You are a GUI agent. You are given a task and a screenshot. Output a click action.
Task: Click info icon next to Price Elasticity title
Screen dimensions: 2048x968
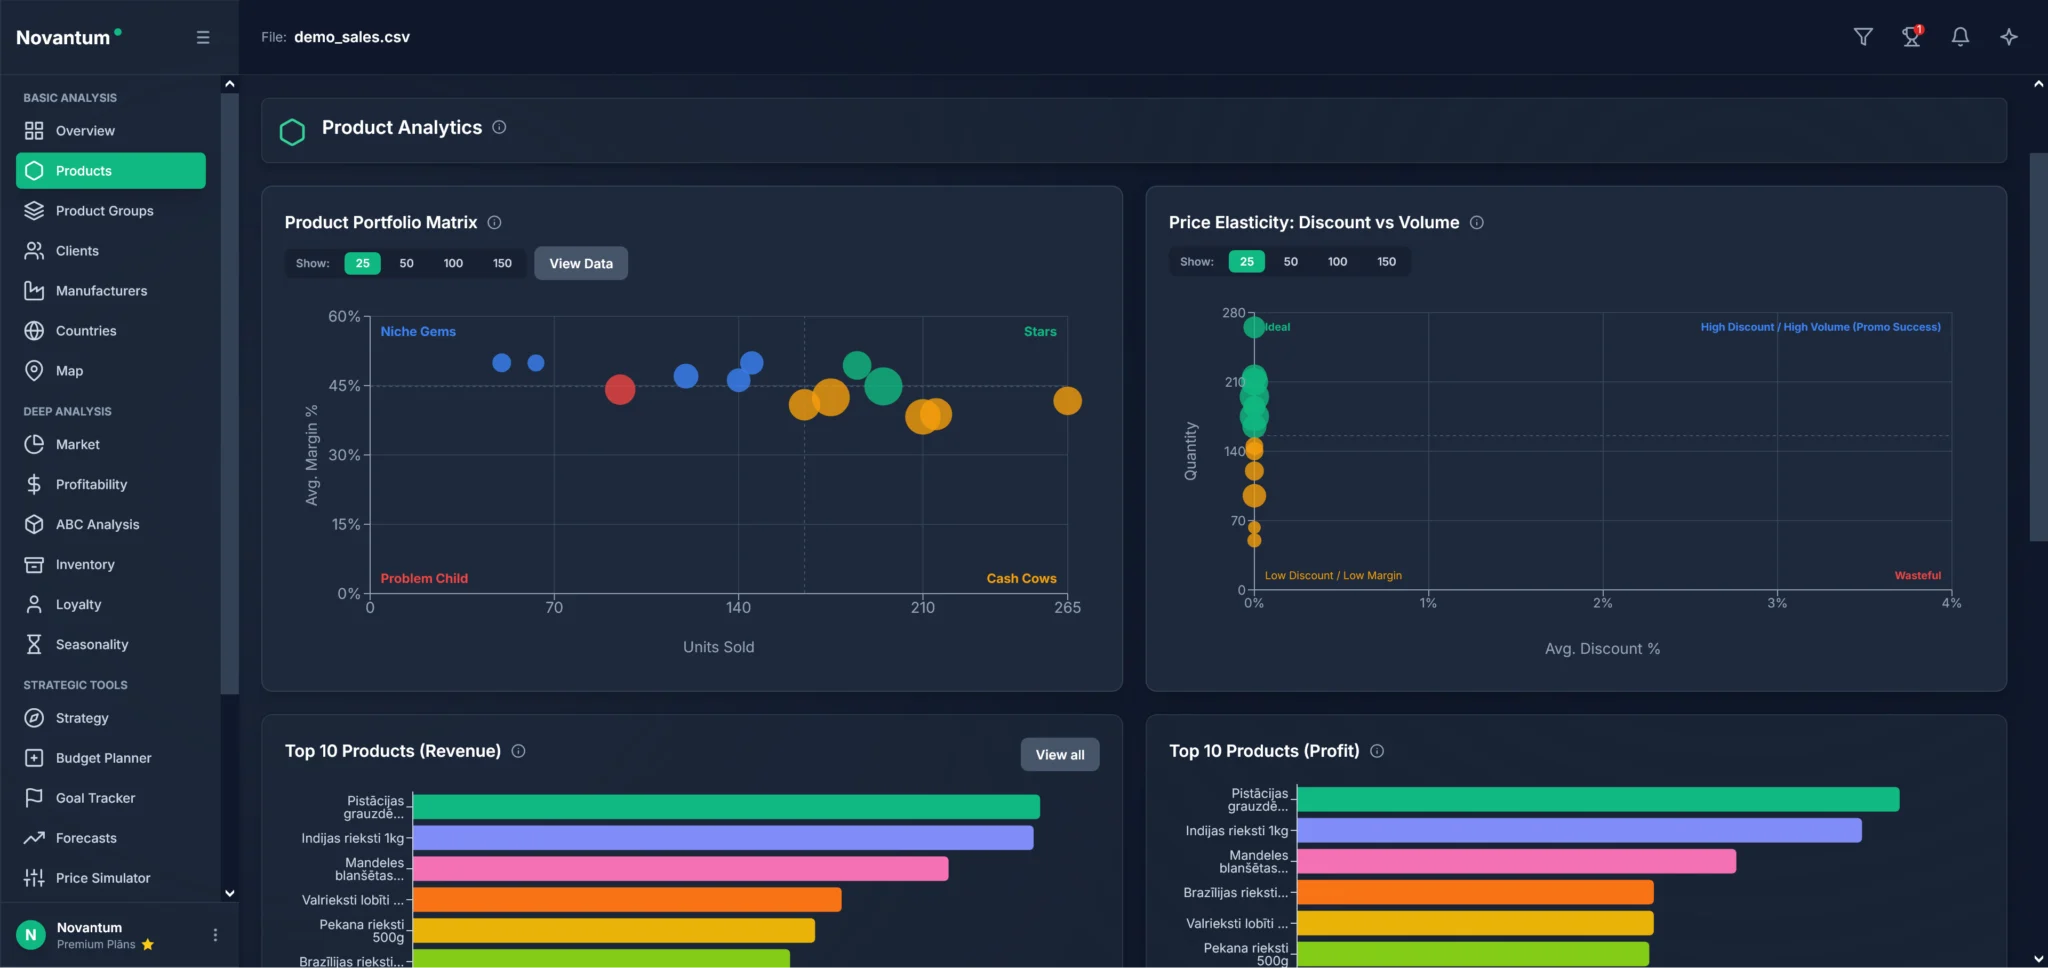1477,223
